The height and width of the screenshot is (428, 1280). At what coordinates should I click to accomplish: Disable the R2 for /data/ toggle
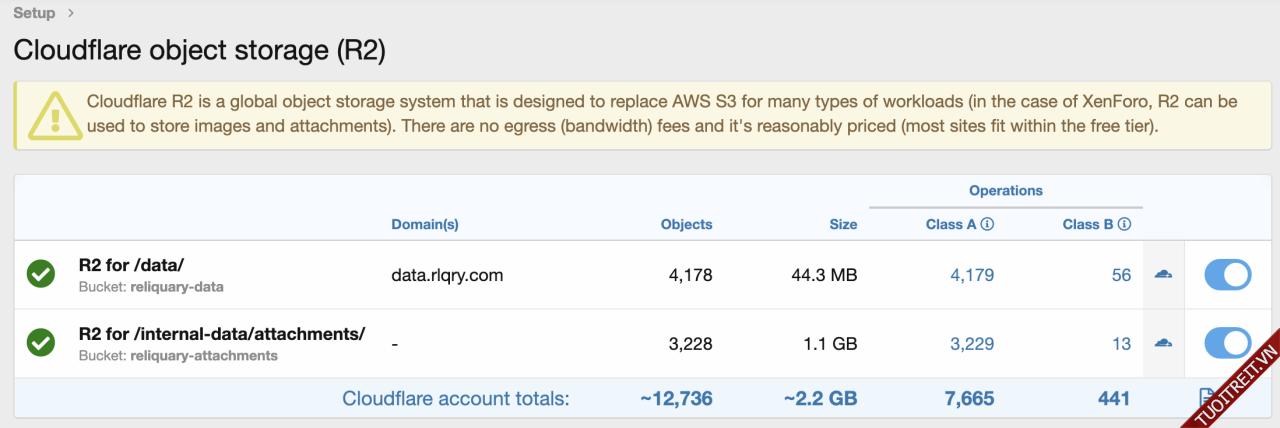click(x=1227, y=275)
